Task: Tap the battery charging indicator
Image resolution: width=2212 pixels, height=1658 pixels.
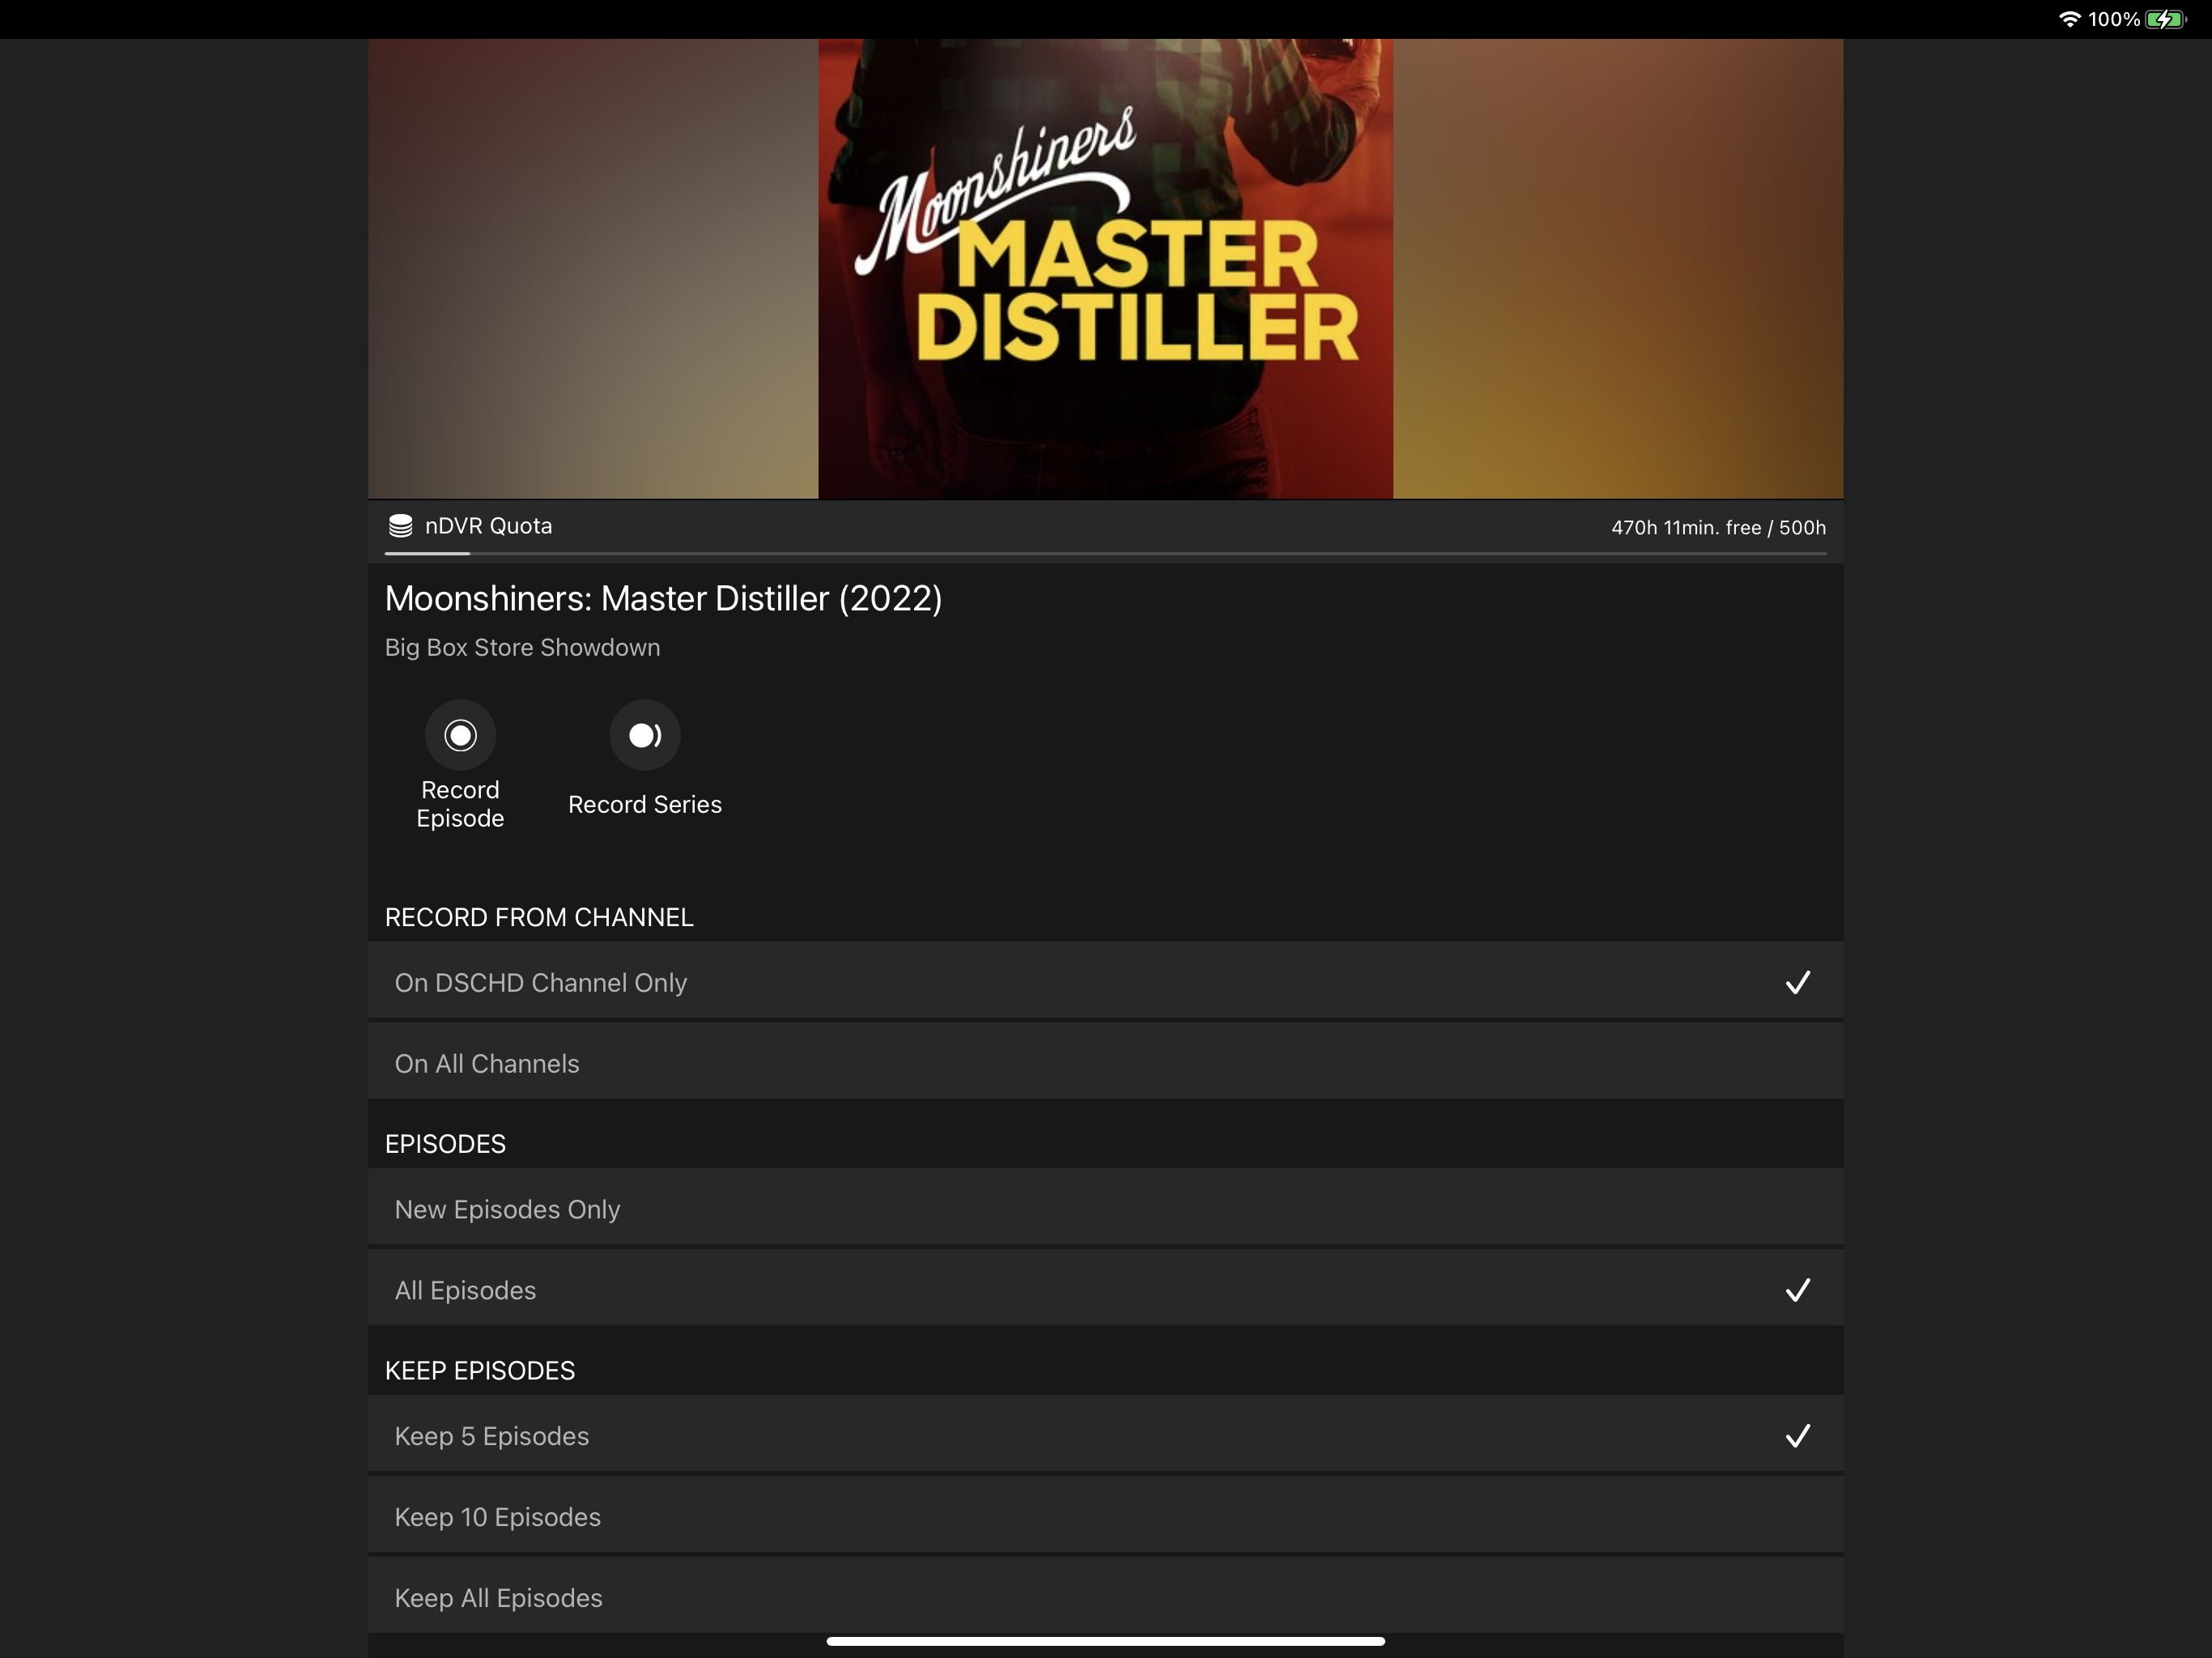Action: coord(2166,19)
